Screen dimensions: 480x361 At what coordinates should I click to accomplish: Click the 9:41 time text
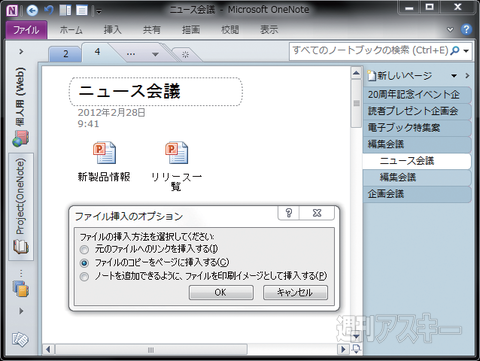(x=88, y=124)
